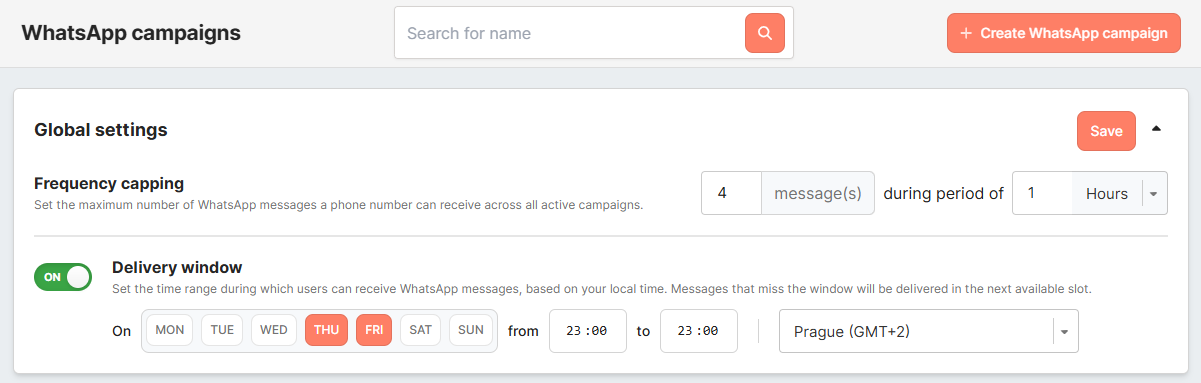The width and height of the screenshot is (1201, 383).
Task: Enable Tuesday in the delivery days
Action: click(x=222, y=330)
